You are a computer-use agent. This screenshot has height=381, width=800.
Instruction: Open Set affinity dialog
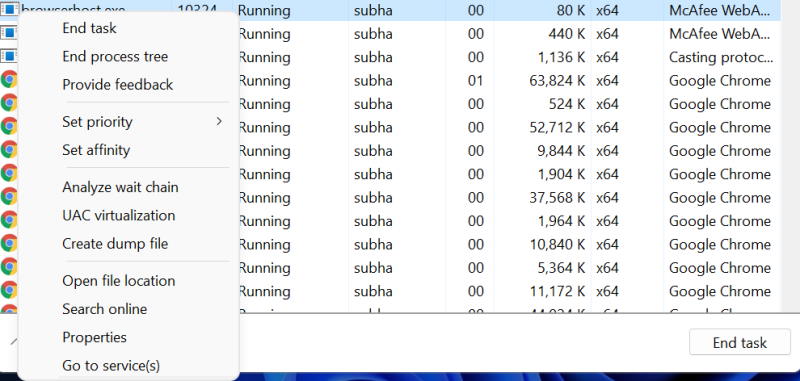[96, 150]
